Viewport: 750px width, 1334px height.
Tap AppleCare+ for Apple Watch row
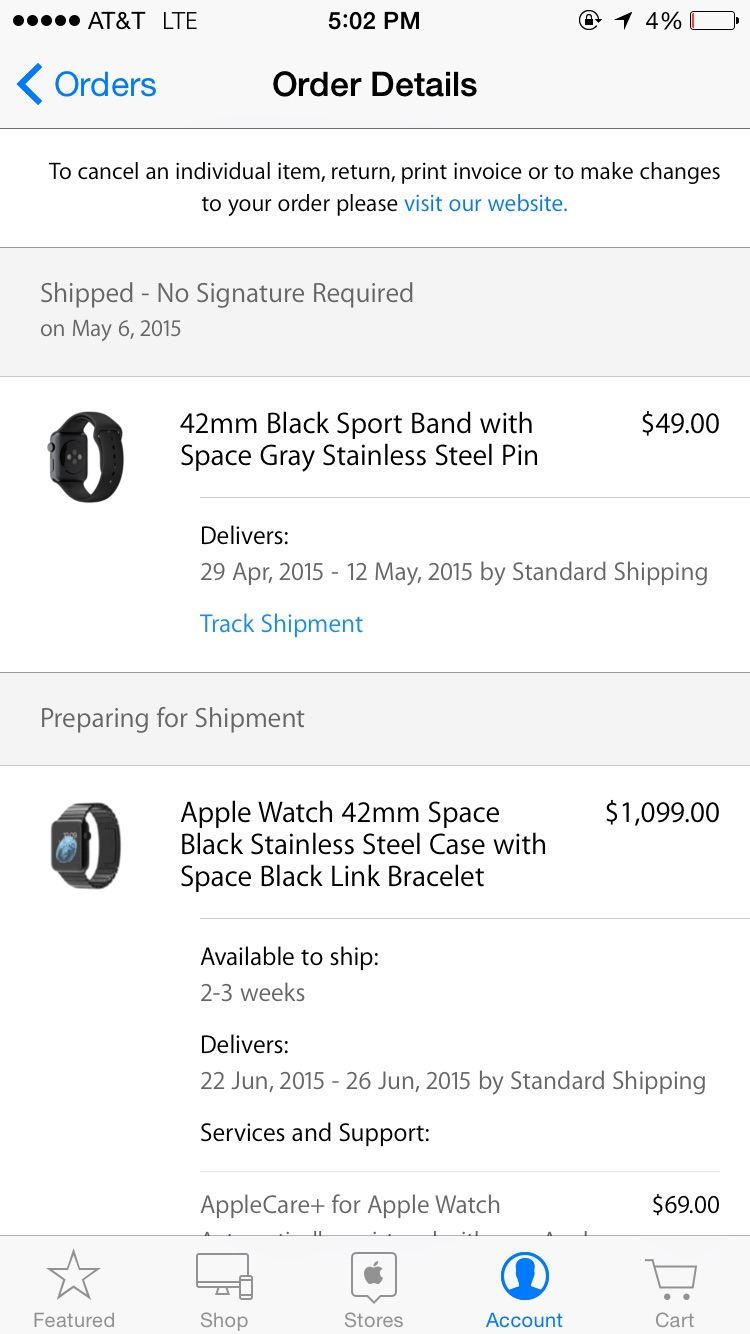click(x=350, y=1205)
